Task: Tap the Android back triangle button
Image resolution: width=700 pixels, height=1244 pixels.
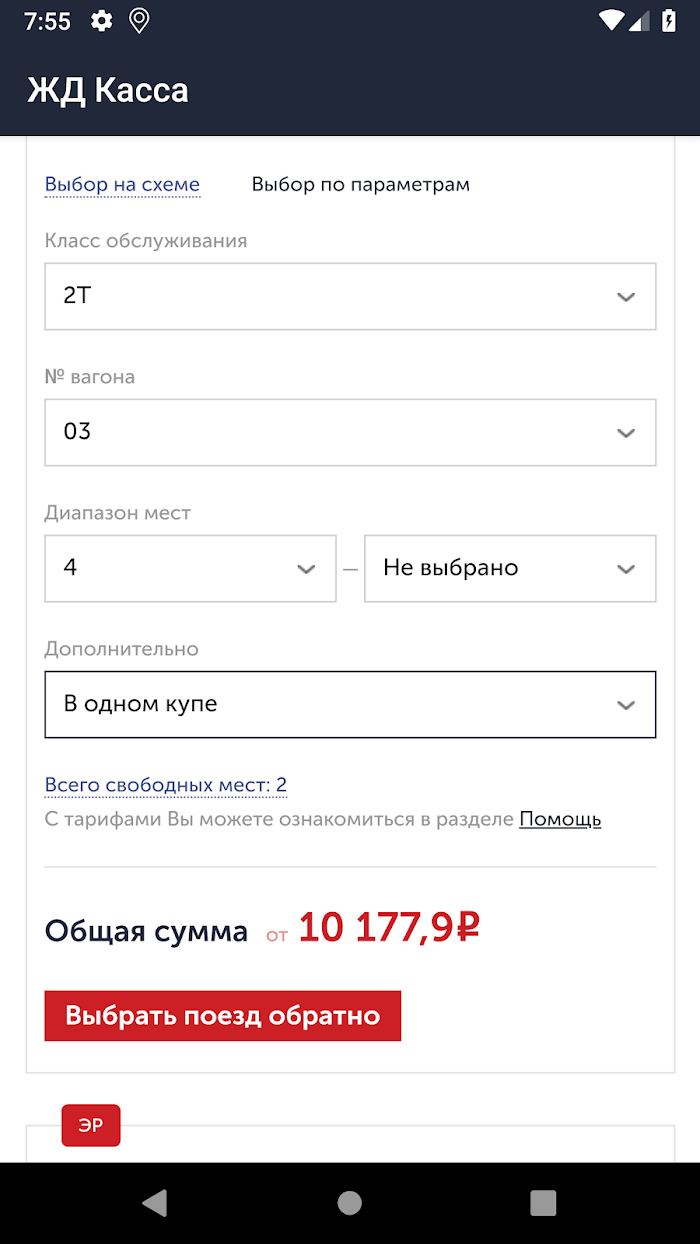Action: tap(154, 1203)
